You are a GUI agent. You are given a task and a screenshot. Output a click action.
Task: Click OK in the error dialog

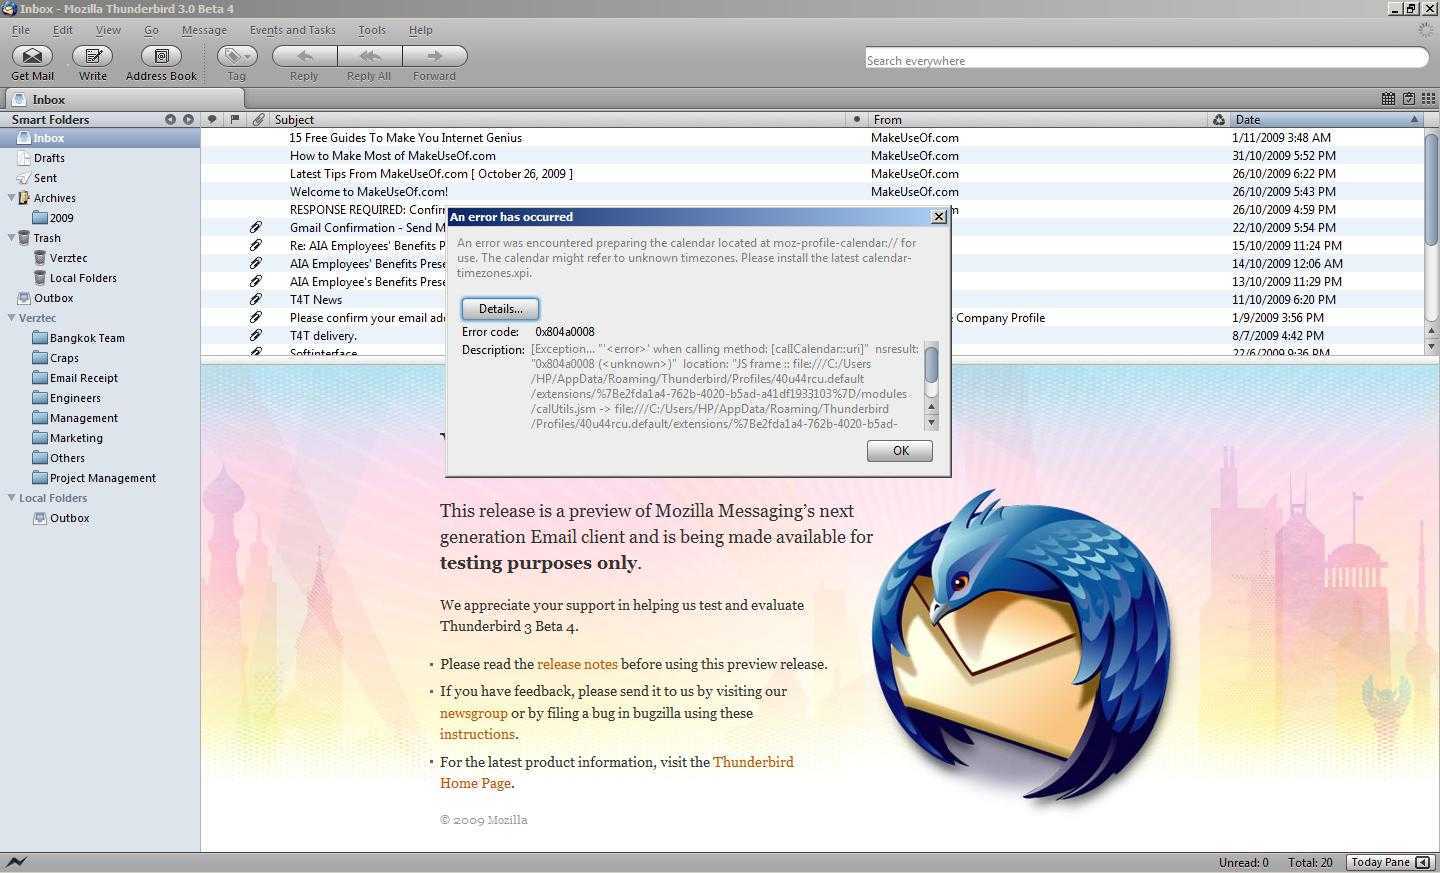pos(900,451)
